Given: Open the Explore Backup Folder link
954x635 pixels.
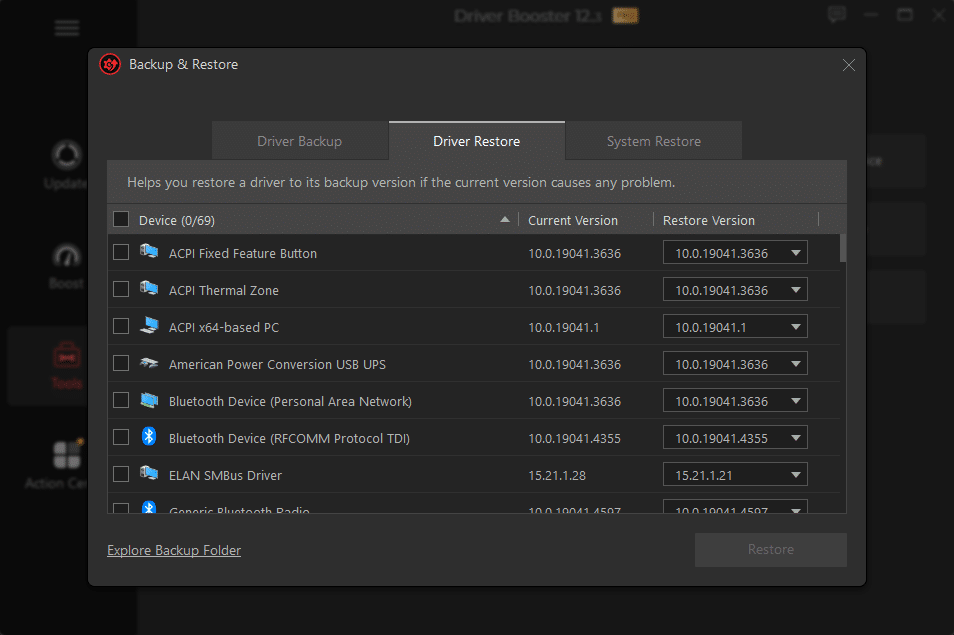Looking at the screenshot, I should tap(174, 550).
